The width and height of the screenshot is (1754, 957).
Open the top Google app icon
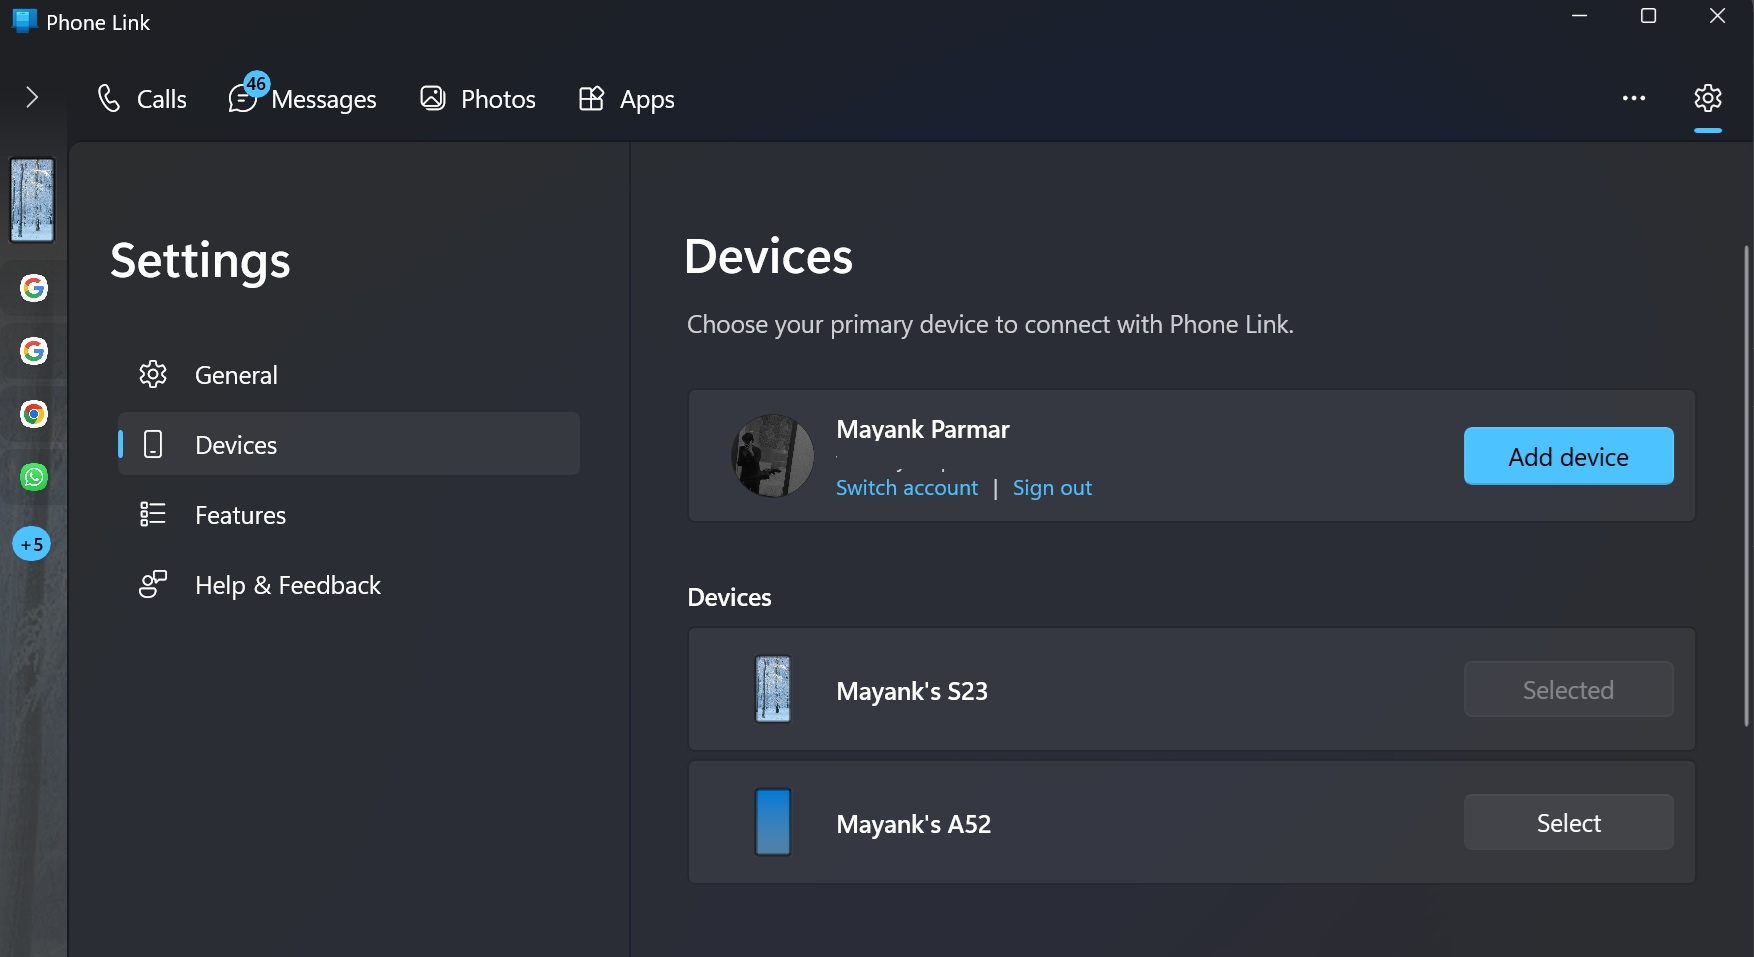[34, 288]
